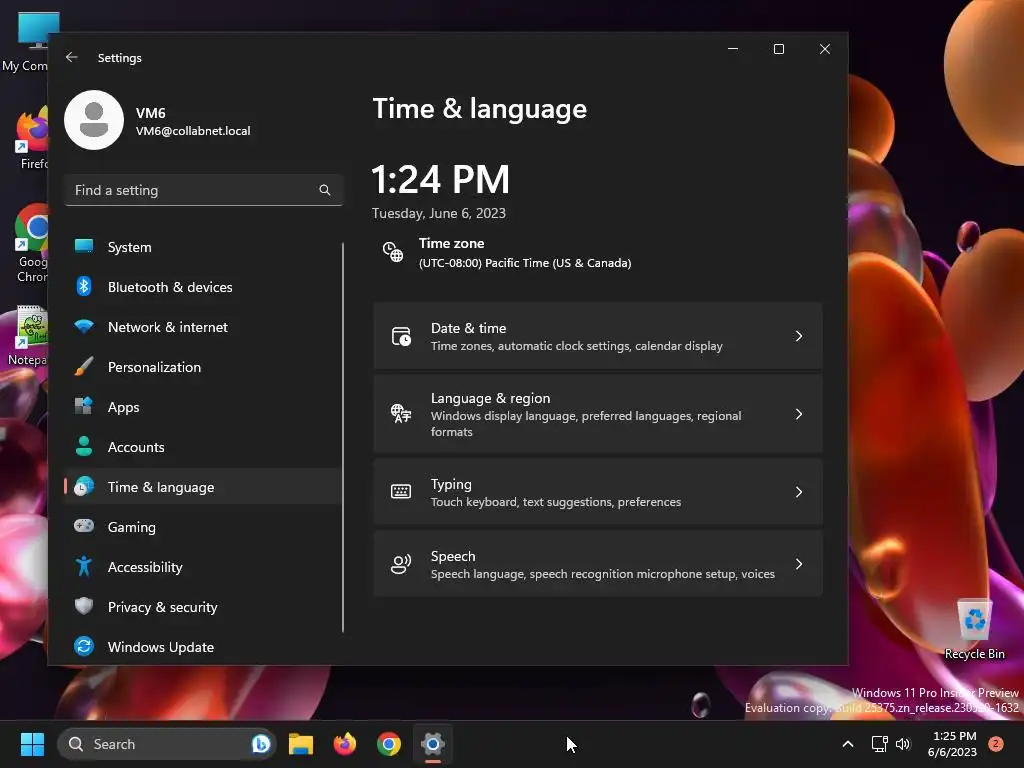
Task: Open the notification badge in the taskbar
Action: 996,744
